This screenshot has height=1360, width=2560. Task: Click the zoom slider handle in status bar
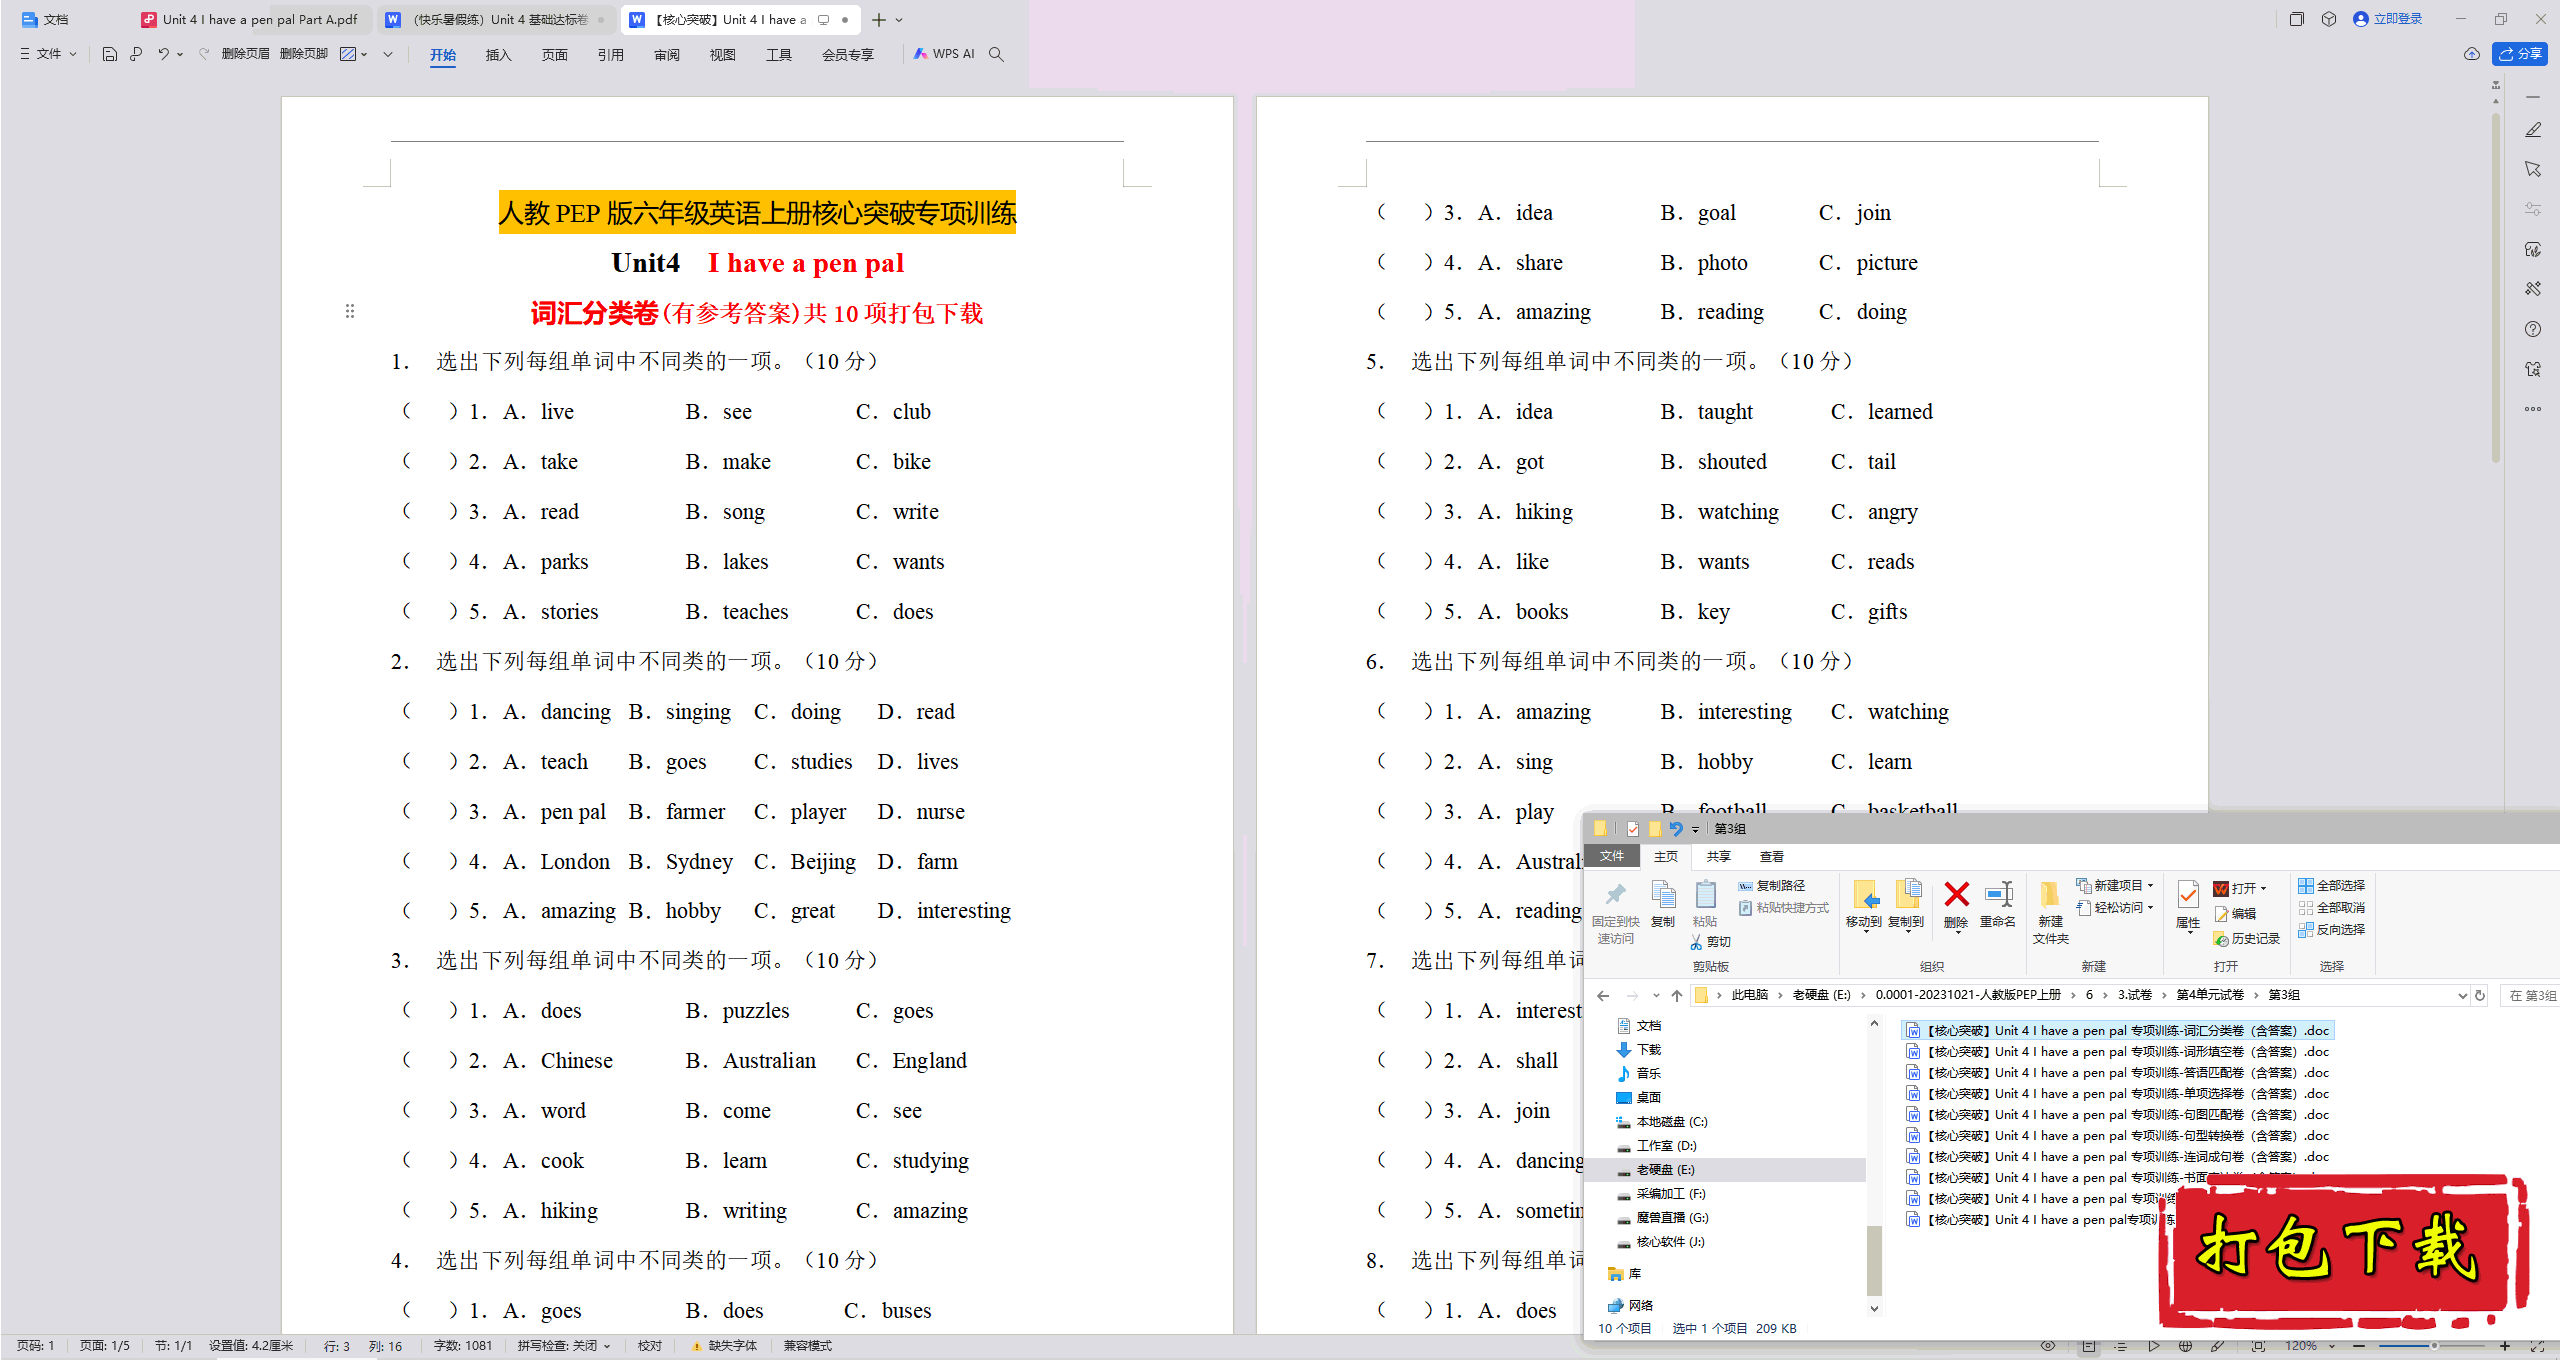2434,1346
